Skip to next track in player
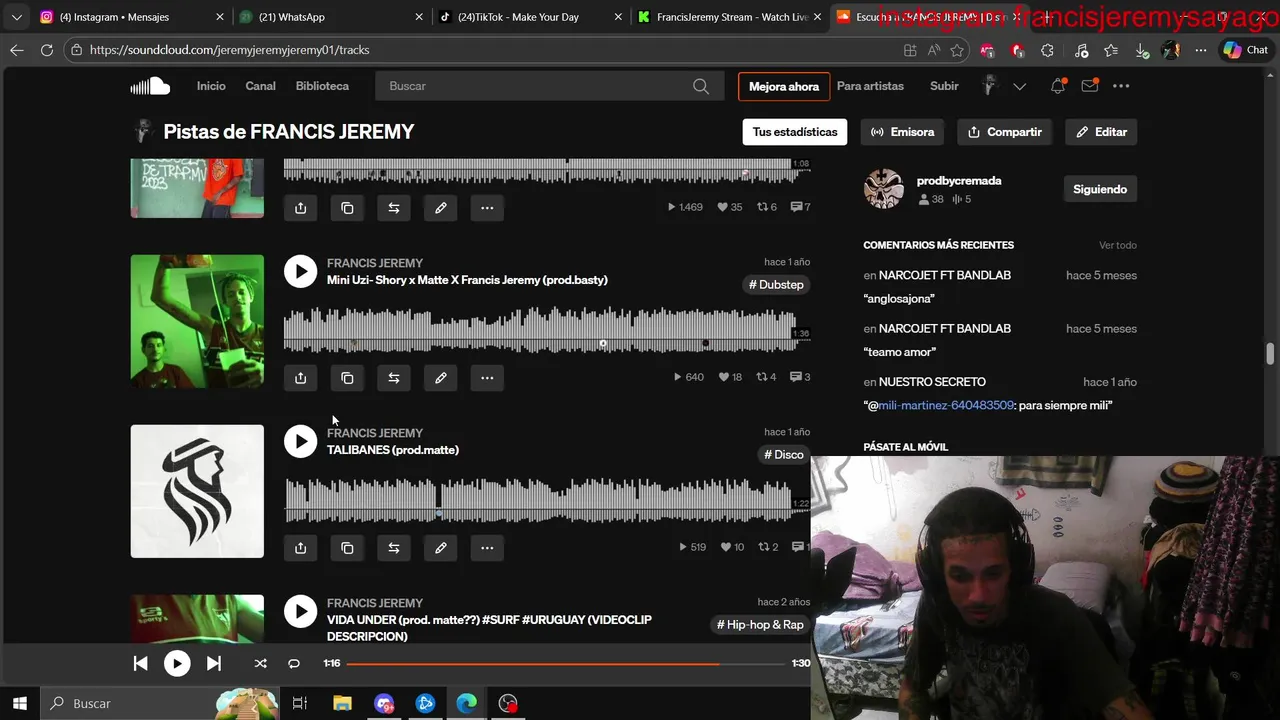Screen dimensions: 1280x720 click(x=213, y=663)
